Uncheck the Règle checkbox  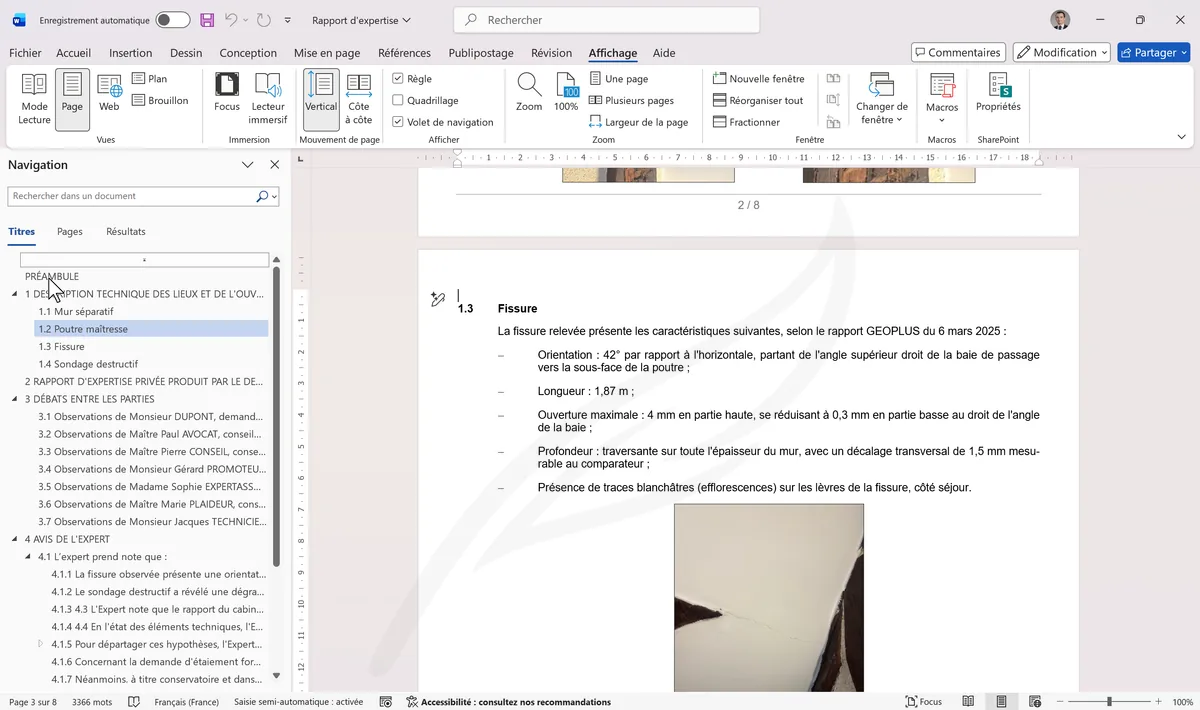click(398, 79)
